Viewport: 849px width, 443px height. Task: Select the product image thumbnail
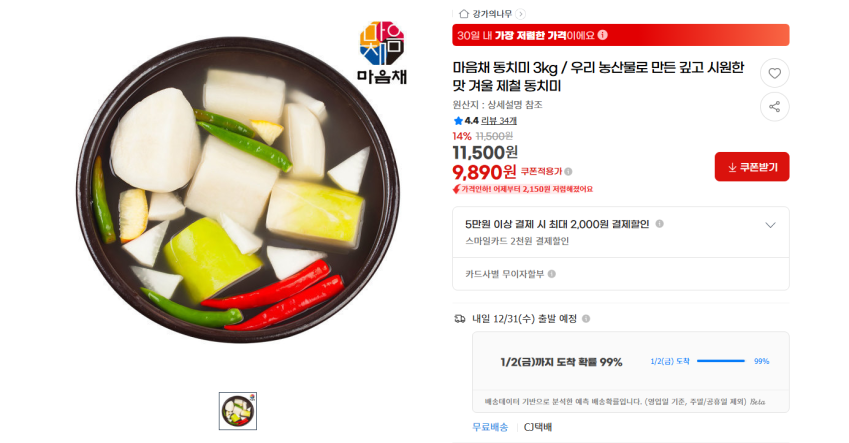238,411
